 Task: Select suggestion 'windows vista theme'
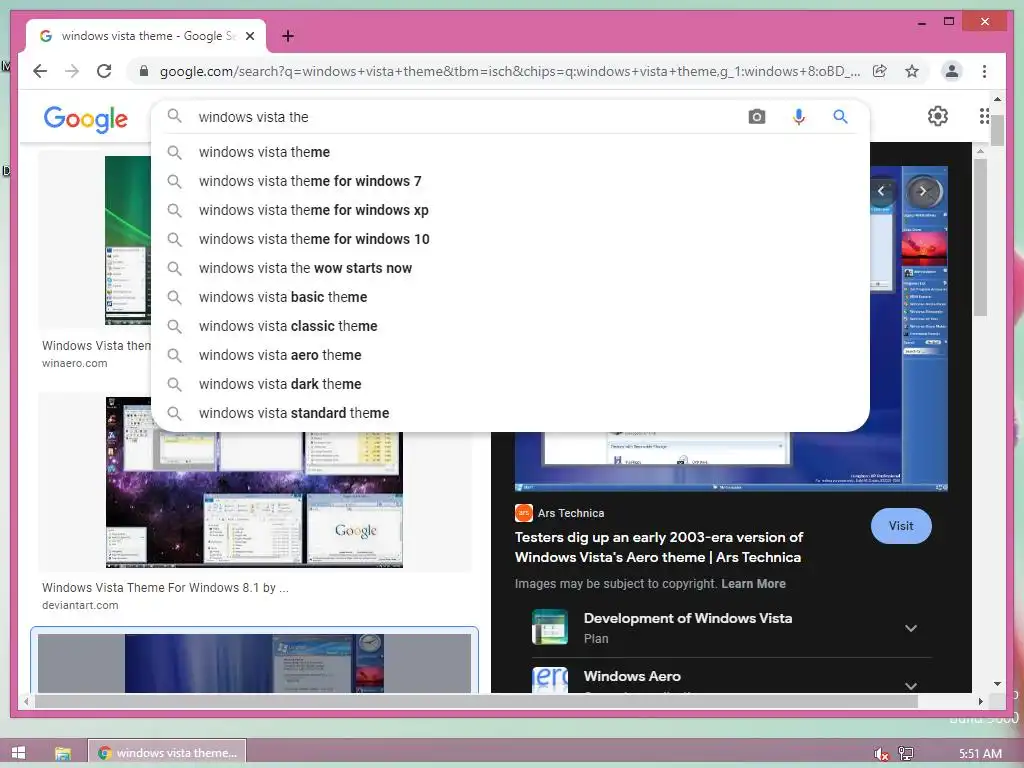(x=510, y=152)
